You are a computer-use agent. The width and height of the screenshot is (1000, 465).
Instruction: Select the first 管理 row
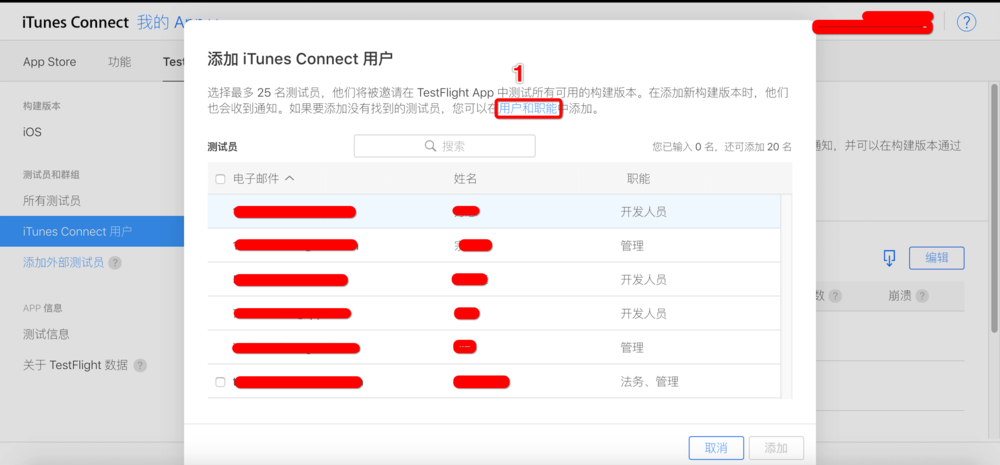494,246
